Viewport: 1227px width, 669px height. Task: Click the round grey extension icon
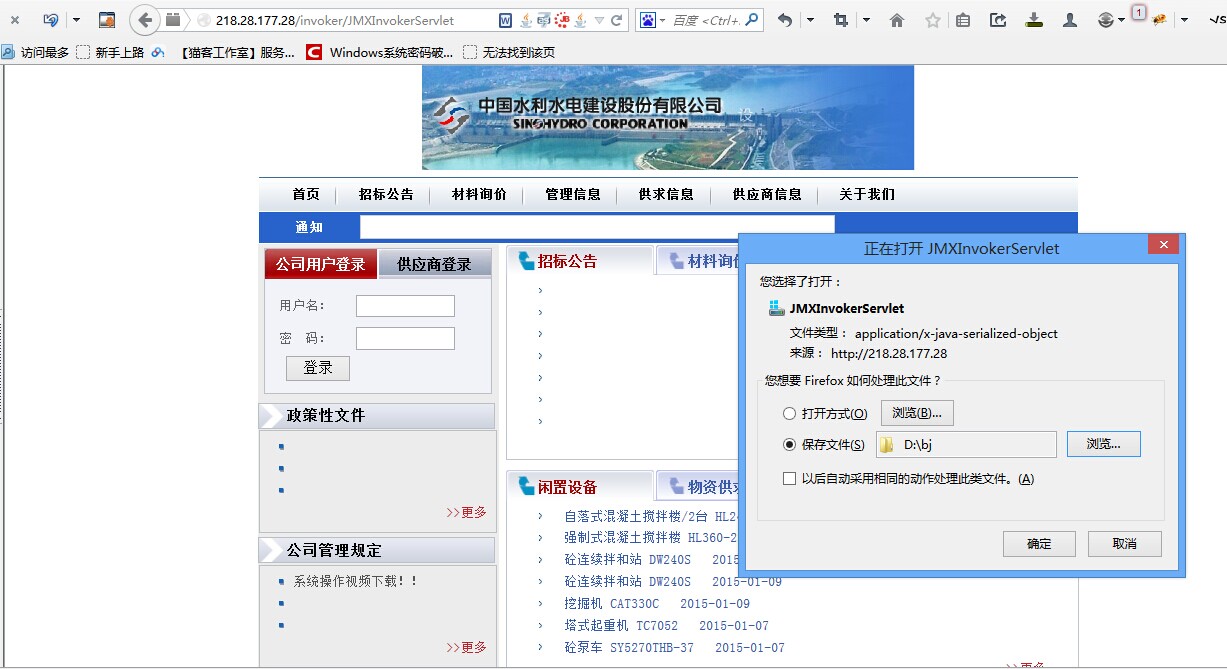1106,20
